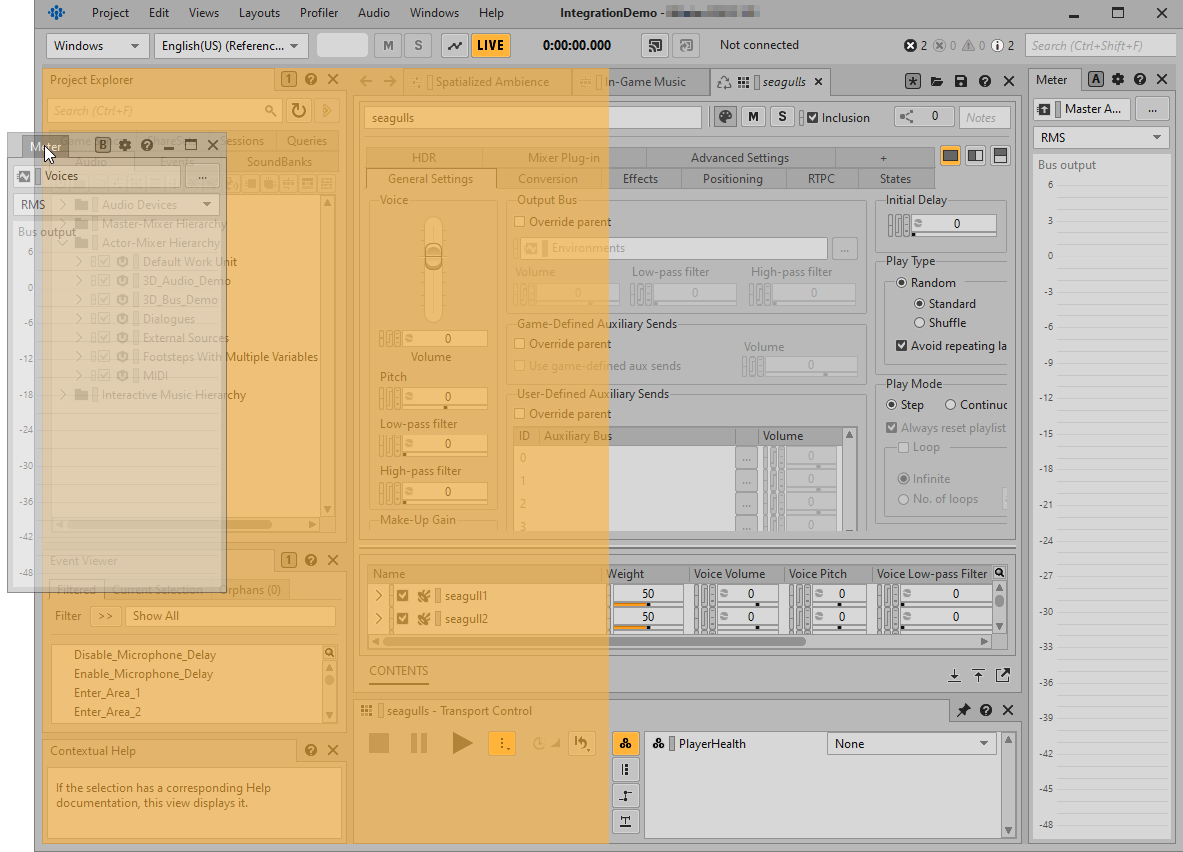Enable Output Bus Override parent checkbox

pos(519,222)
